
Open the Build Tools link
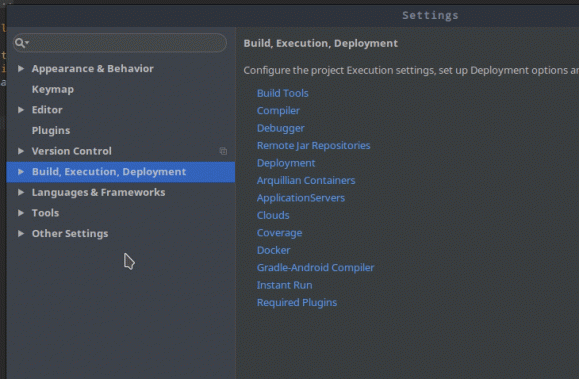pyautogui.click(x=283, y=93)
